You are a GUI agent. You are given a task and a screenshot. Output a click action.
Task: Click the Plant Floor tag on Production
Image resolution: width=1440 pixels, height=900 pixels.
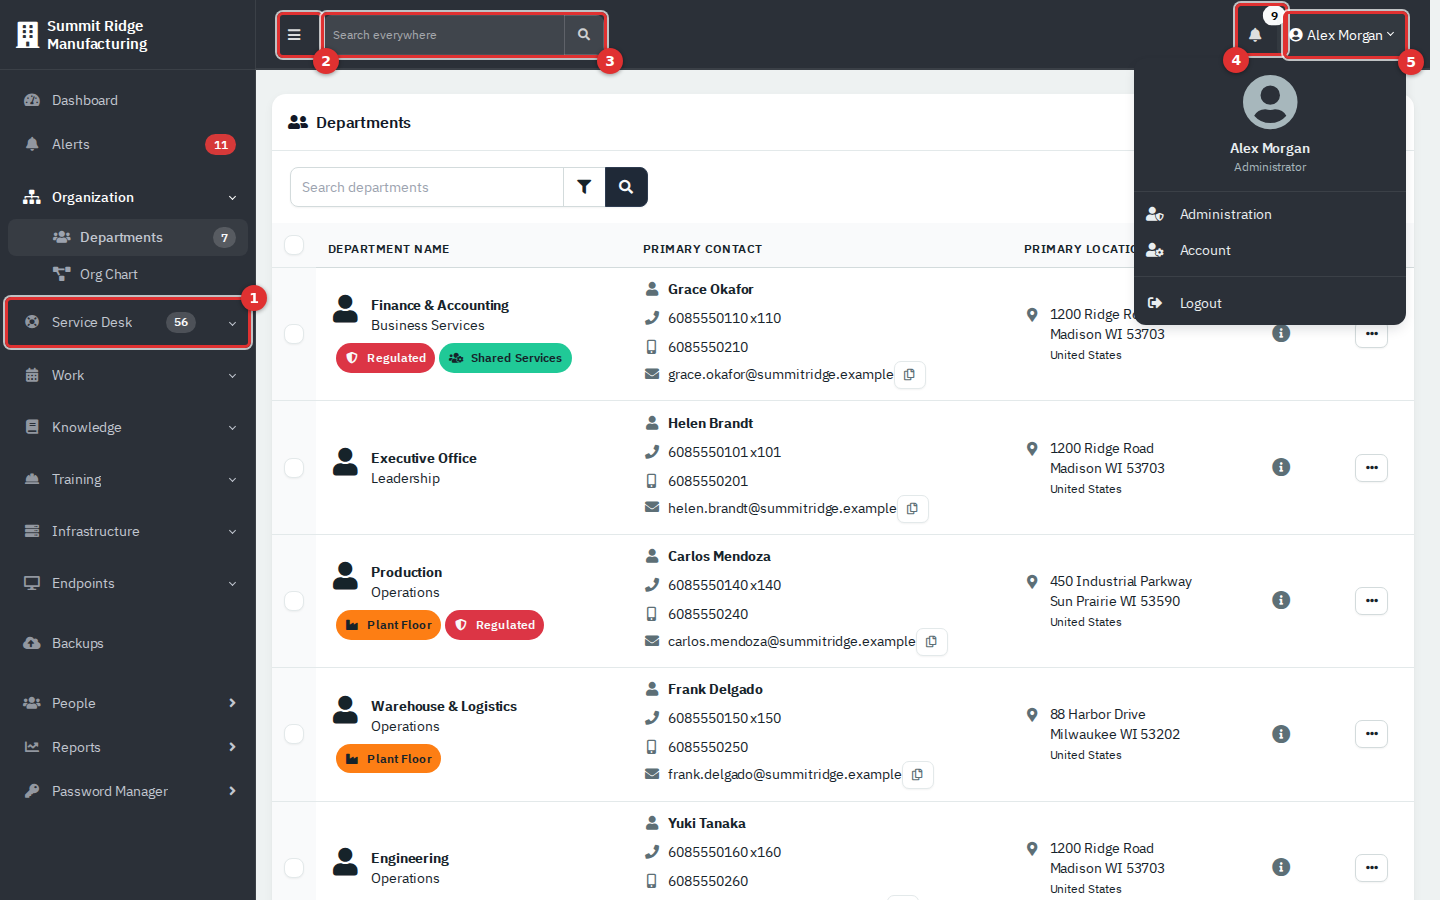click(x=389, y=625)
